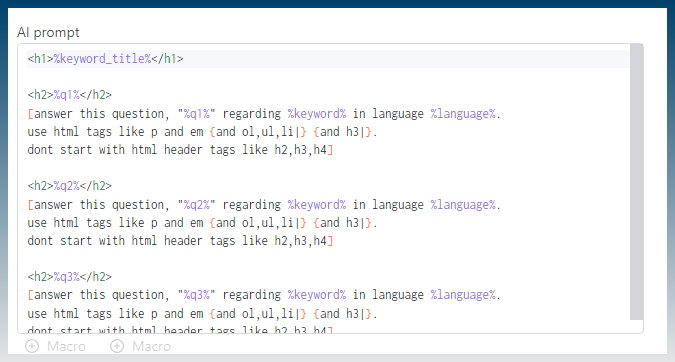The height and width of the screenshot is (362, 675).
Task: Click the vertical scrollbar of the AI prompt
Action: 636,182
